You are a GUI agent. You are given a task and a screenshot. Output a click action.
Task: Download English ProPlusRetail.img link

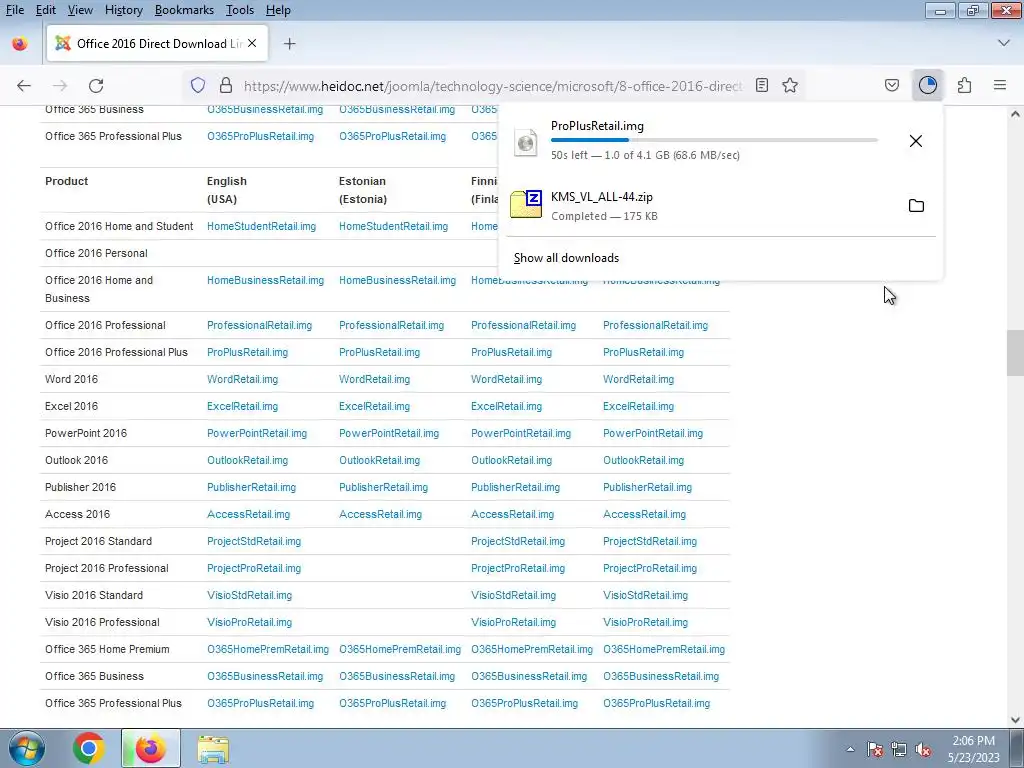[x=248, y=352]
